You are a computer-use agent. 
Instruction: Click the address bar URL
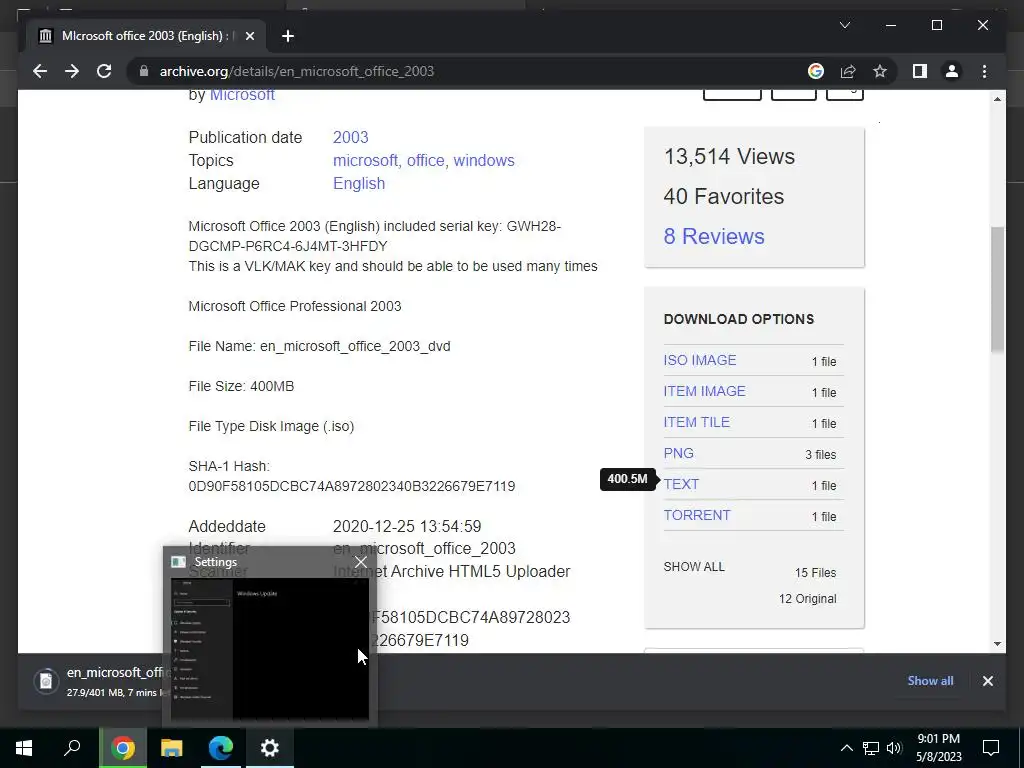(296, 71)
